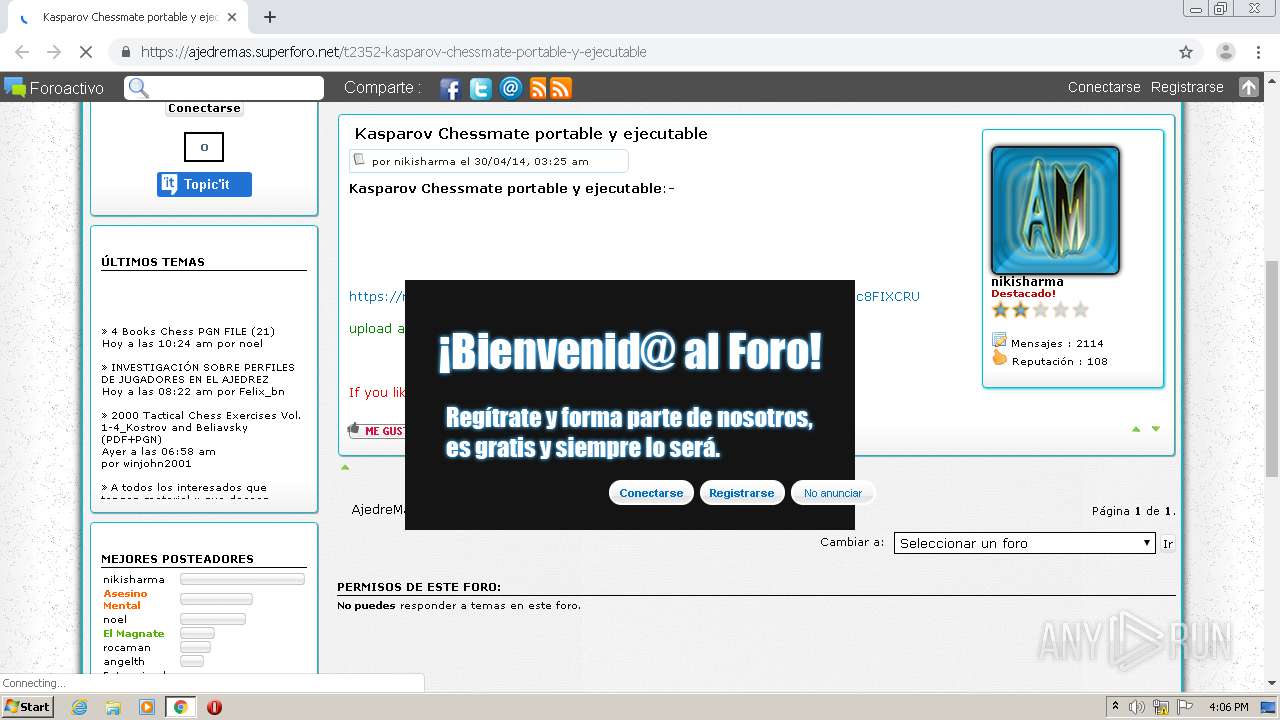Open the 'Seleccionar un foro' dropdown
Viewport: 1280px width, 720px height.
[1025, 543]
